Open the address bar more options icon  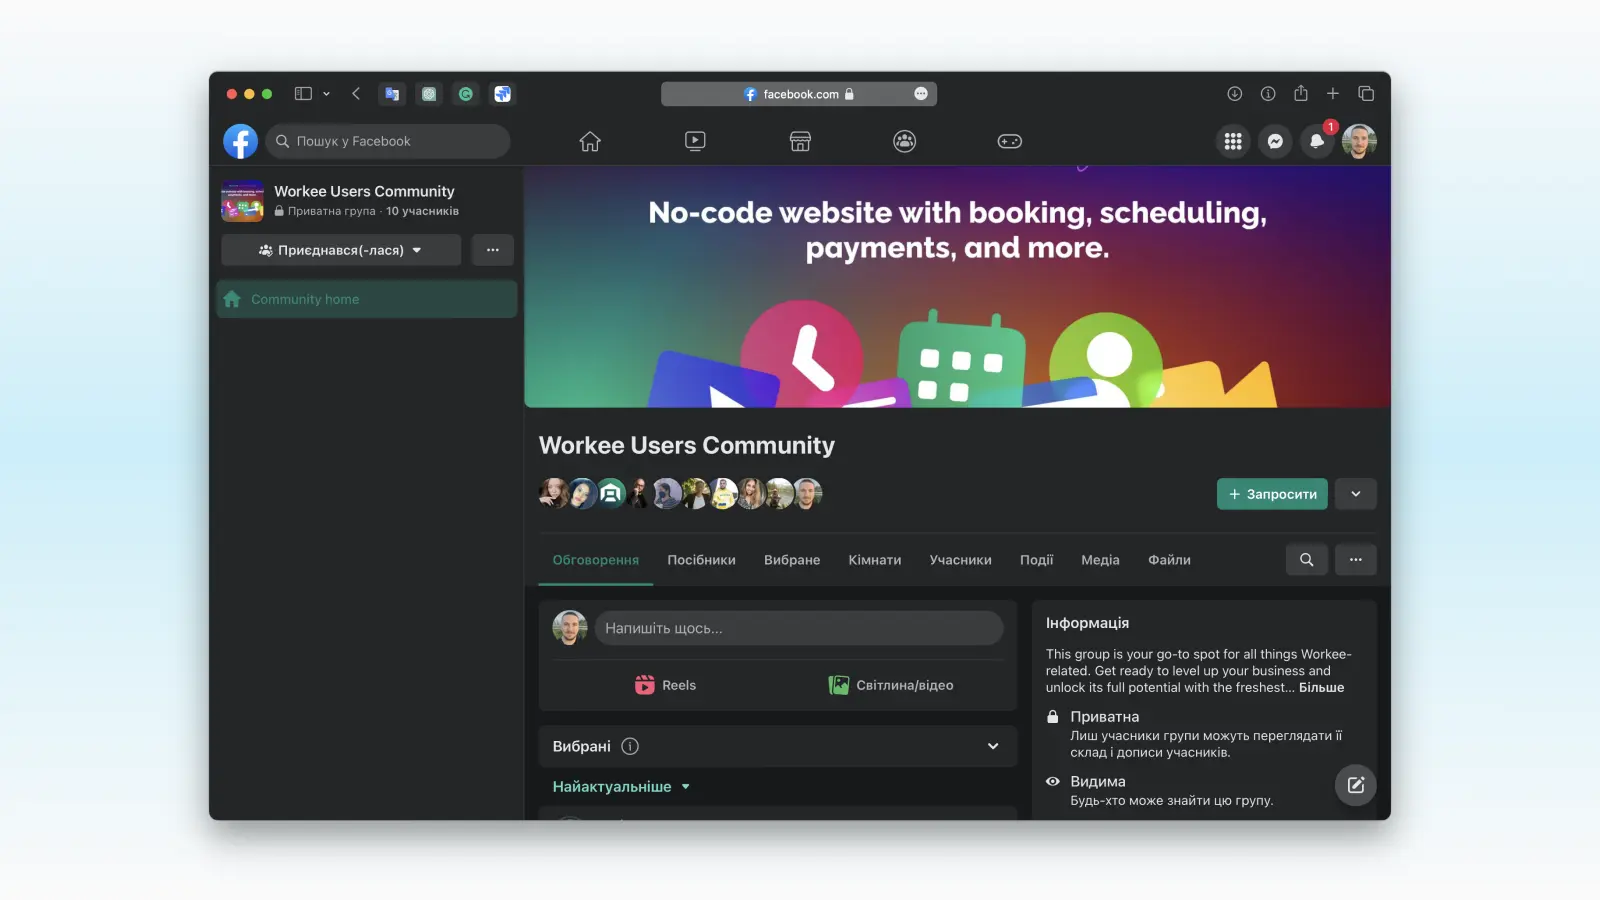[x=921, y=94]
